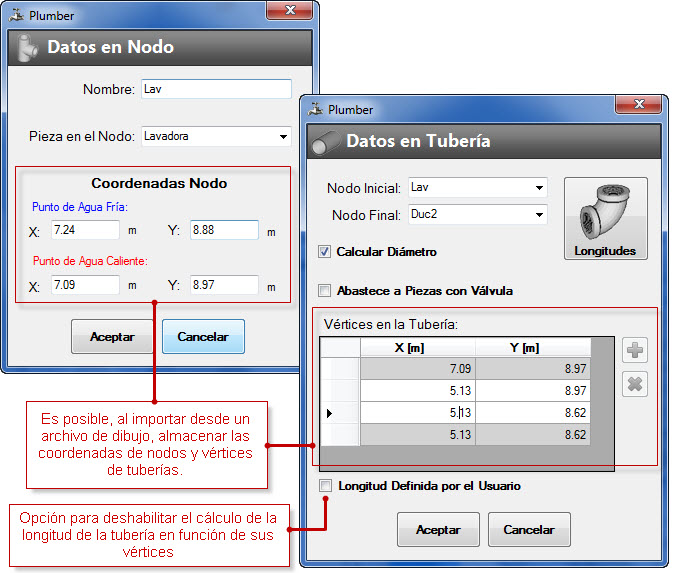Viewport: 690px width, 573px height.
Task: Click the delete vertex X icon
Action: click(x=635, y=384)
